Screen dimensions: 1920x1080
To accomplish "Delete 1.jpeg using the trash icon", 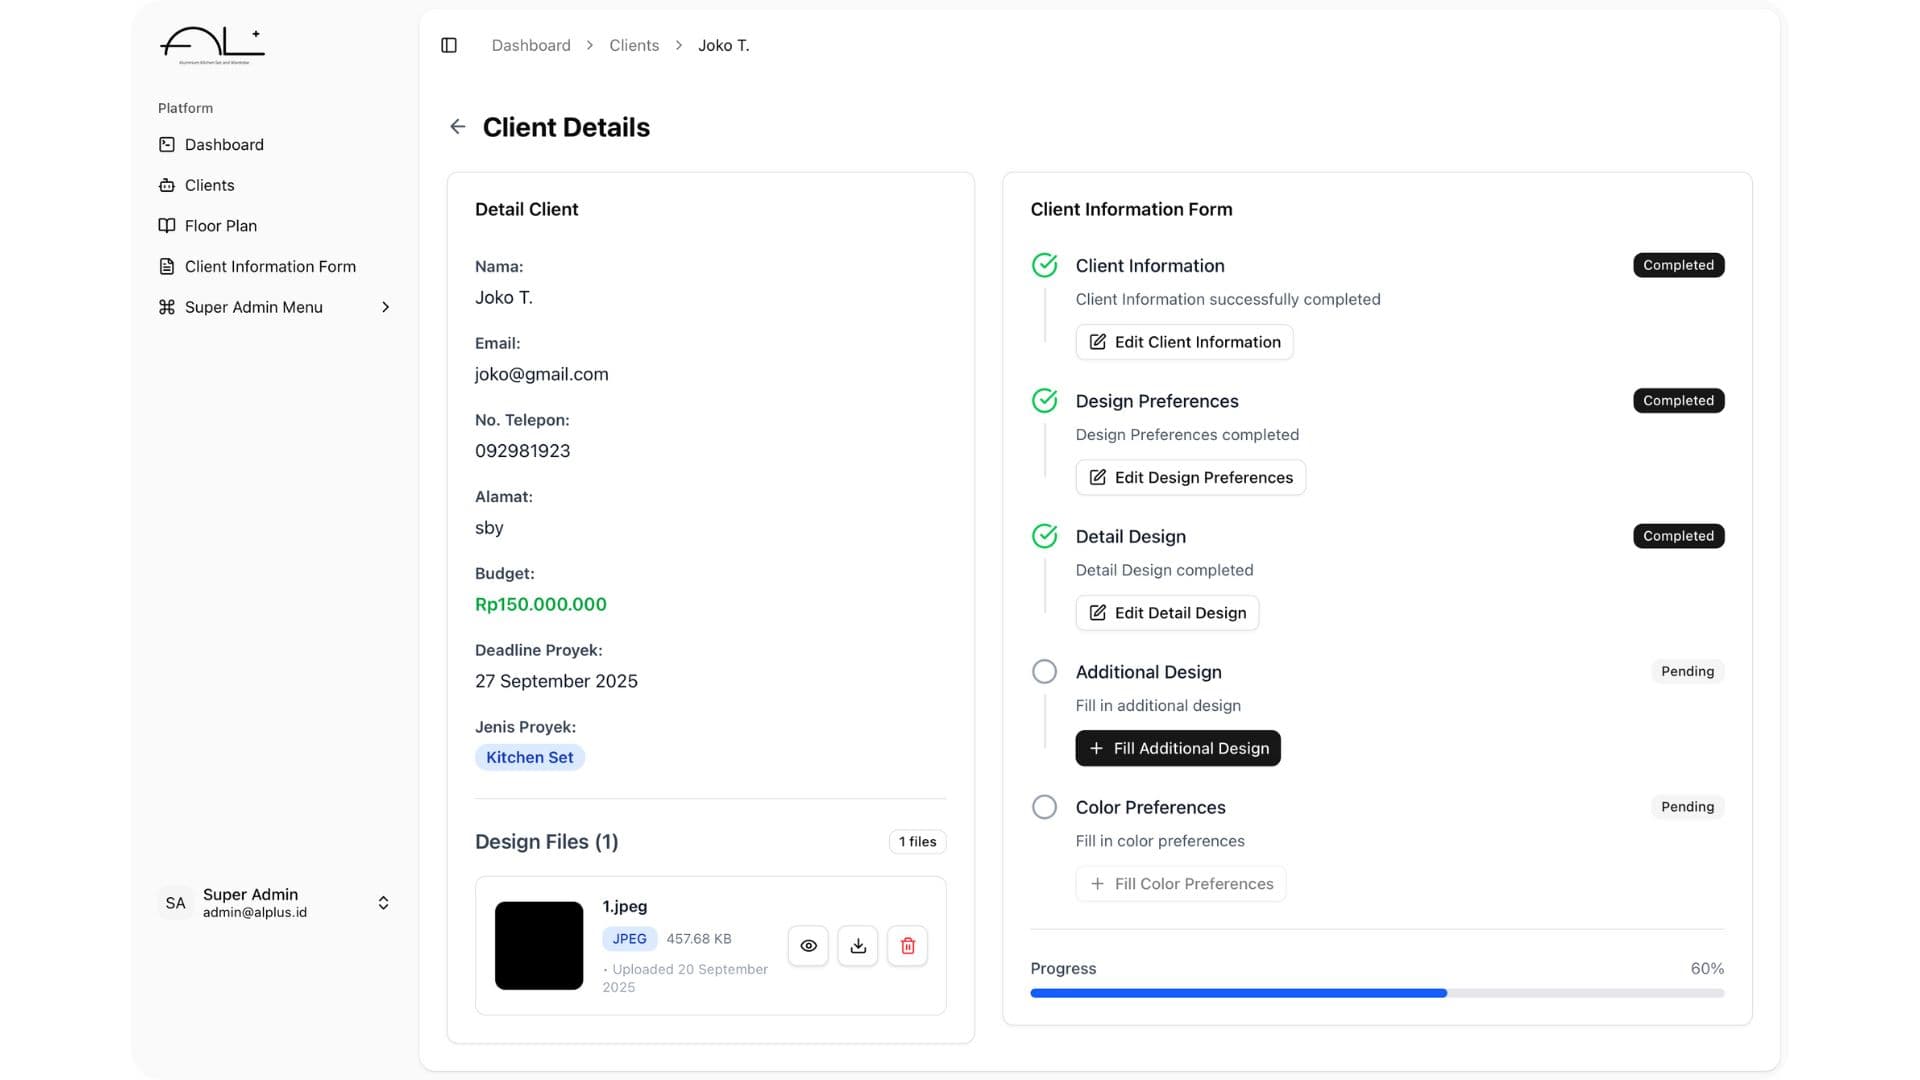I will pos(908,946).
